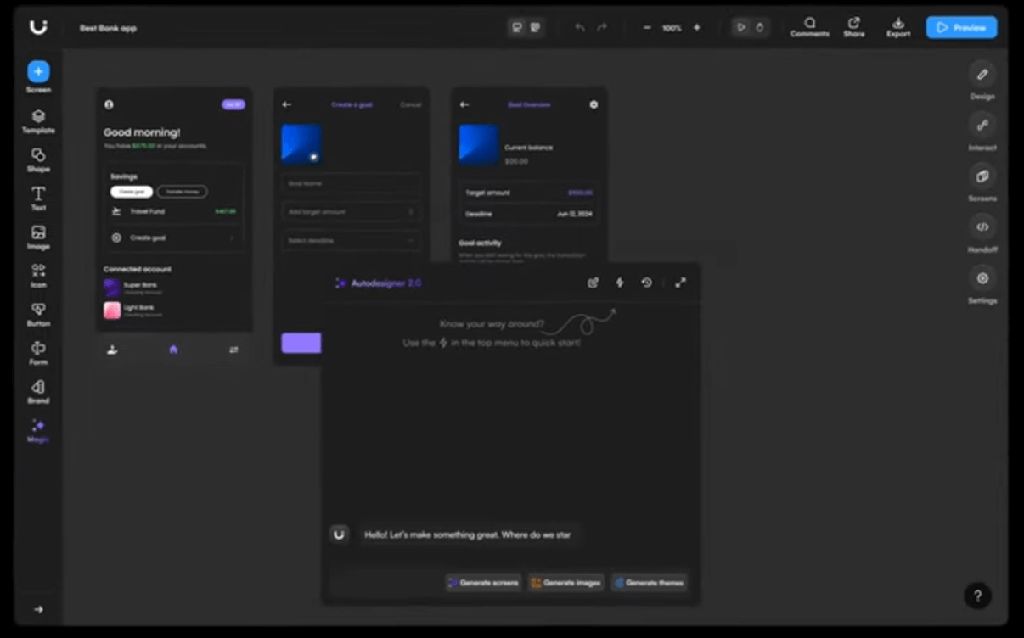This screenshot has width=1024, height=638.
Task: Add a new Screen from sidebar
Action: pyautogui.click(x=38, y=72)
